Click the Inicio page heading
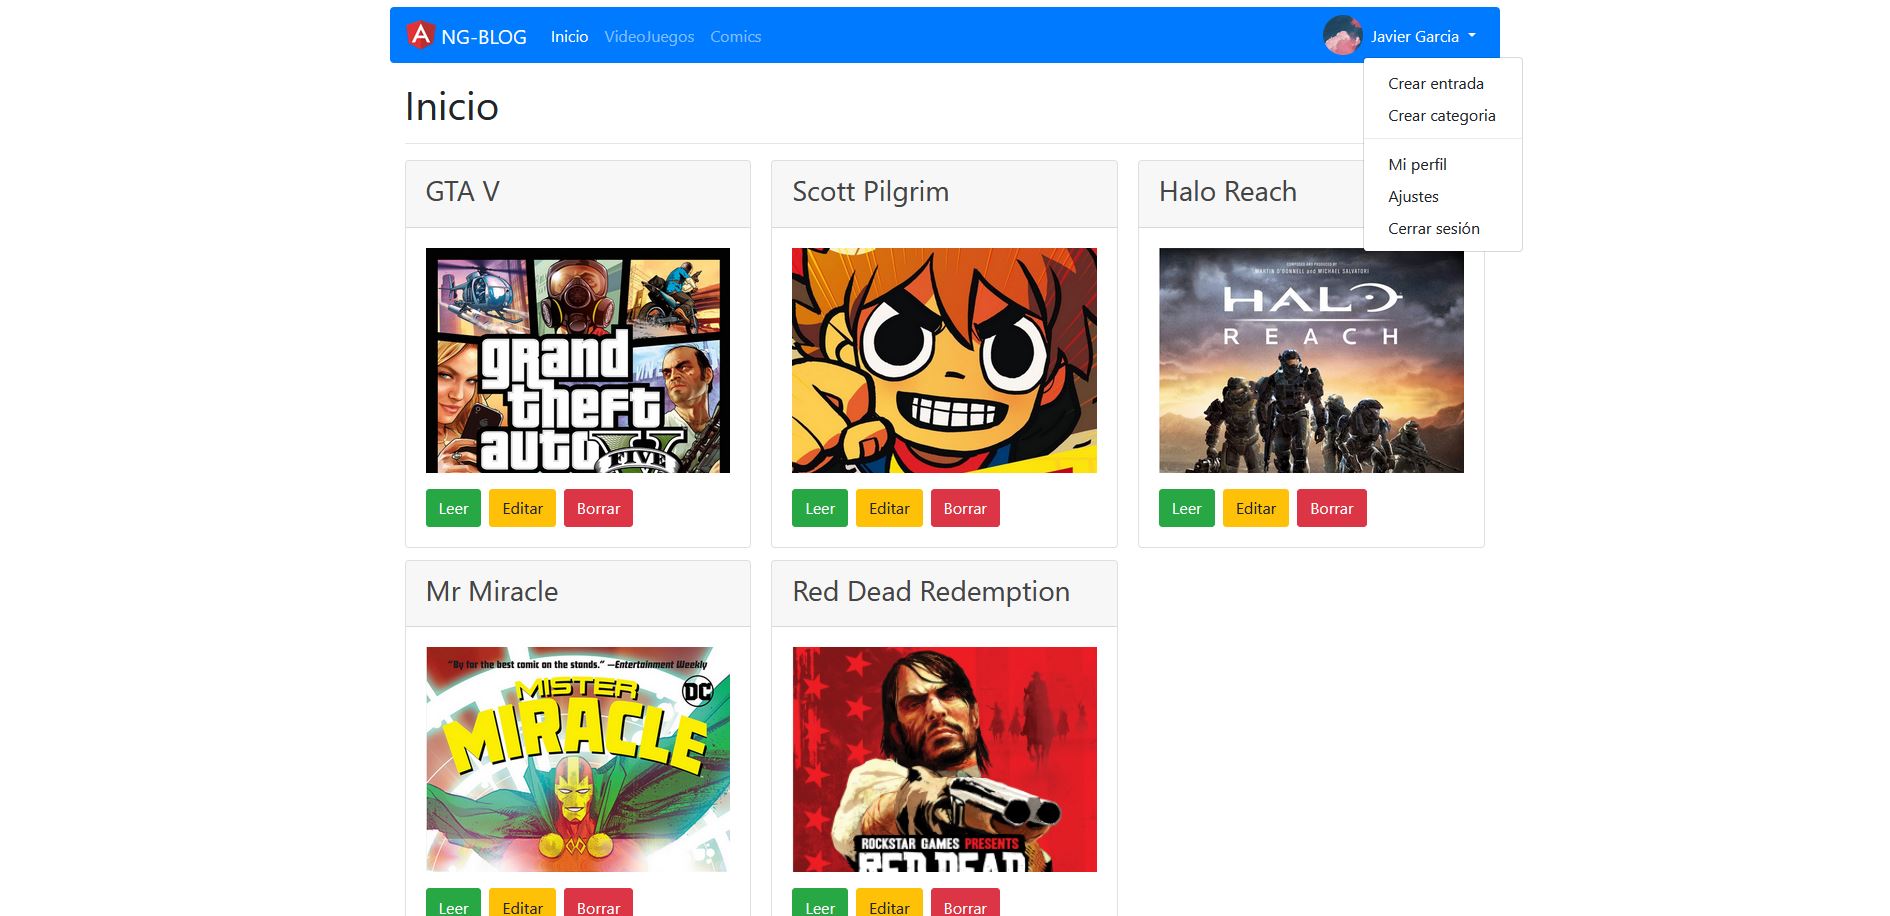Viewport: 1890px width, 916px height. click(x=452, y=107)
